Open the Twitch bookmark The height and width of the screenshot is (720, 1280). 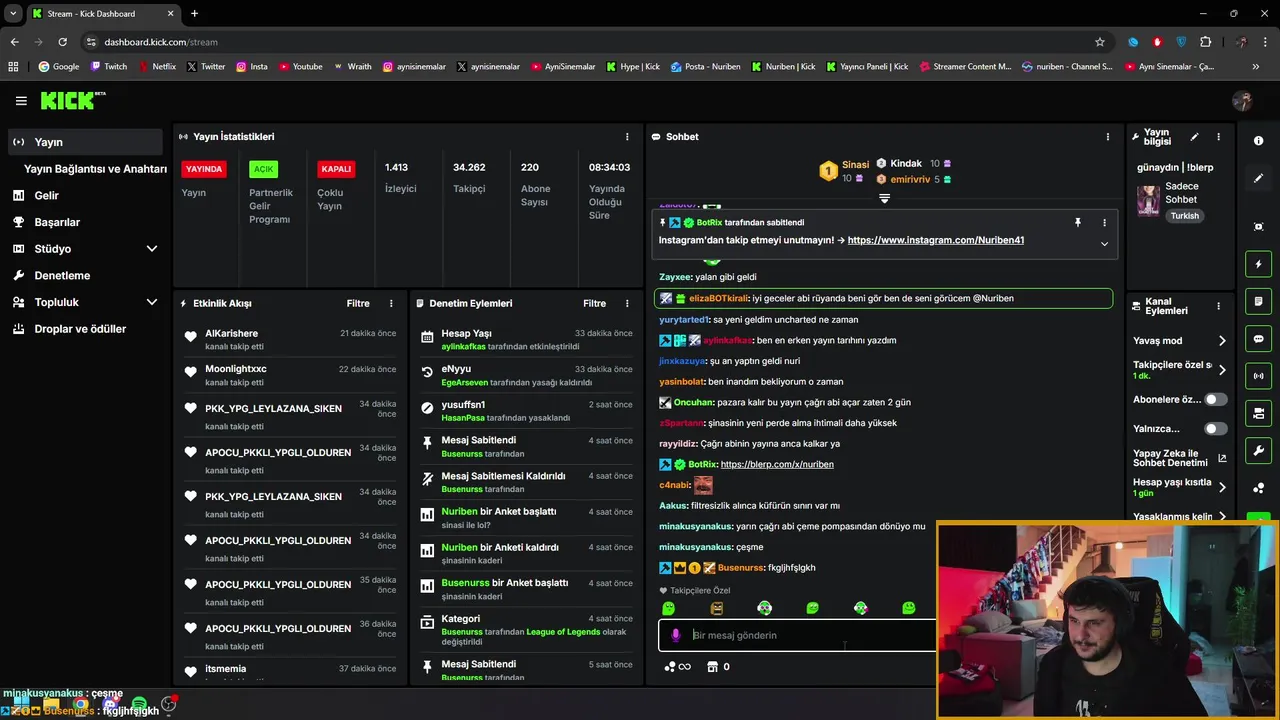[x=109, y=67]
